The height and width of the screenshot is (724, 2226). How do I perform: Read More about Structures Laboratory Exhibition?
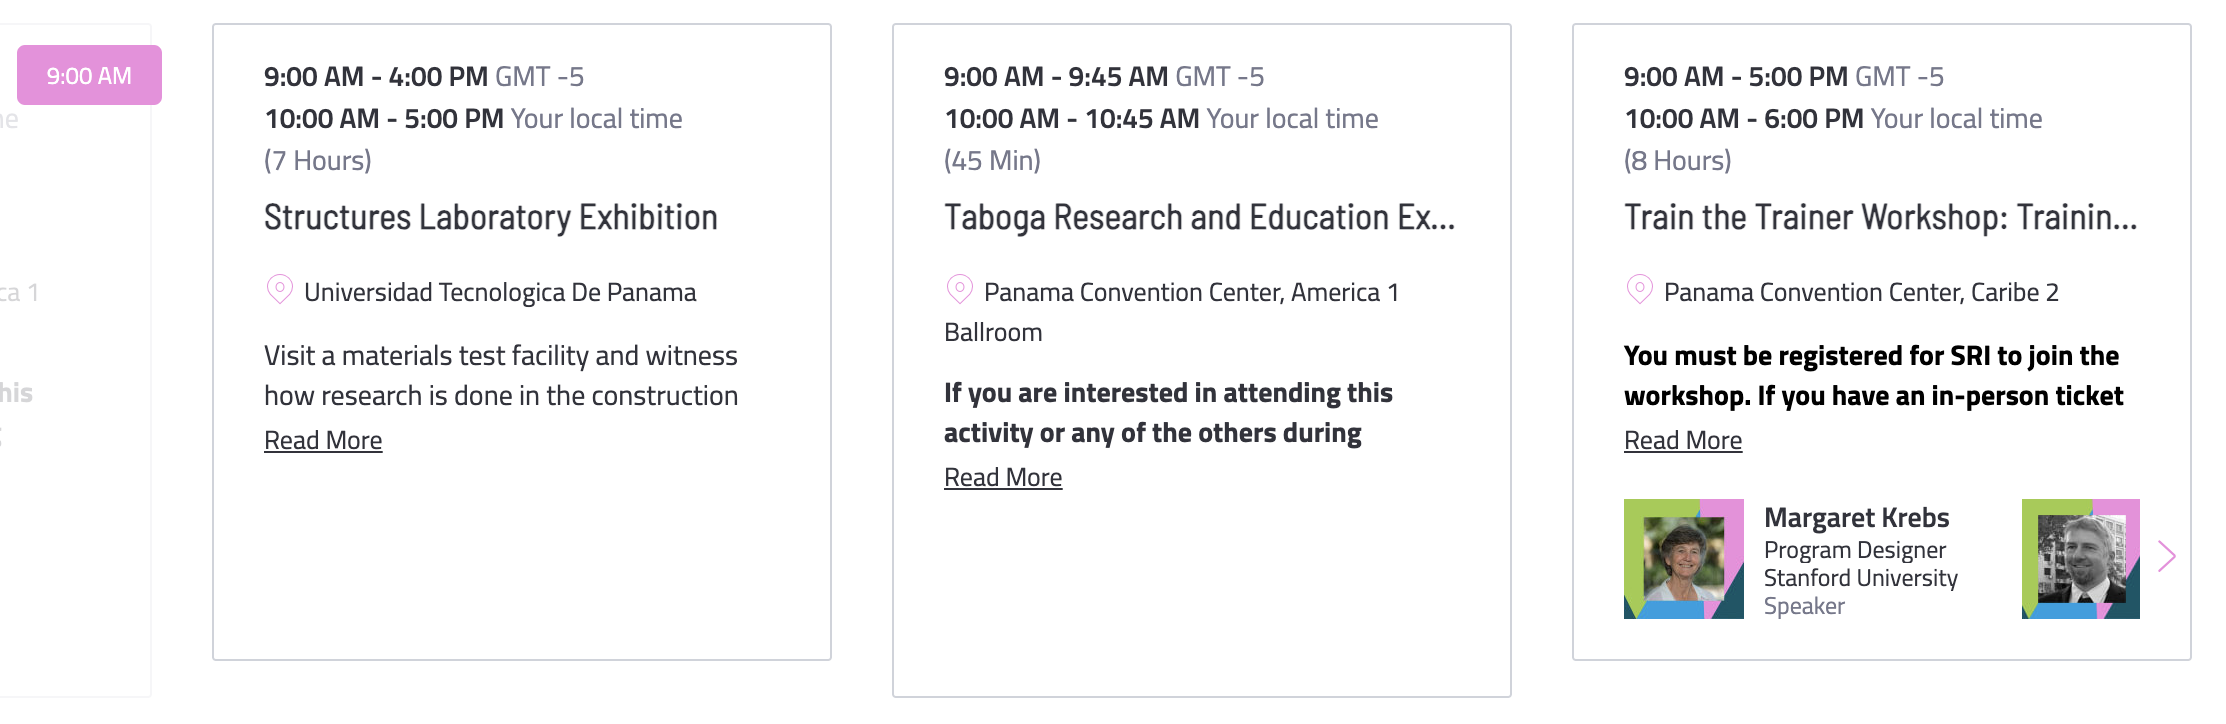click(323, 440)
